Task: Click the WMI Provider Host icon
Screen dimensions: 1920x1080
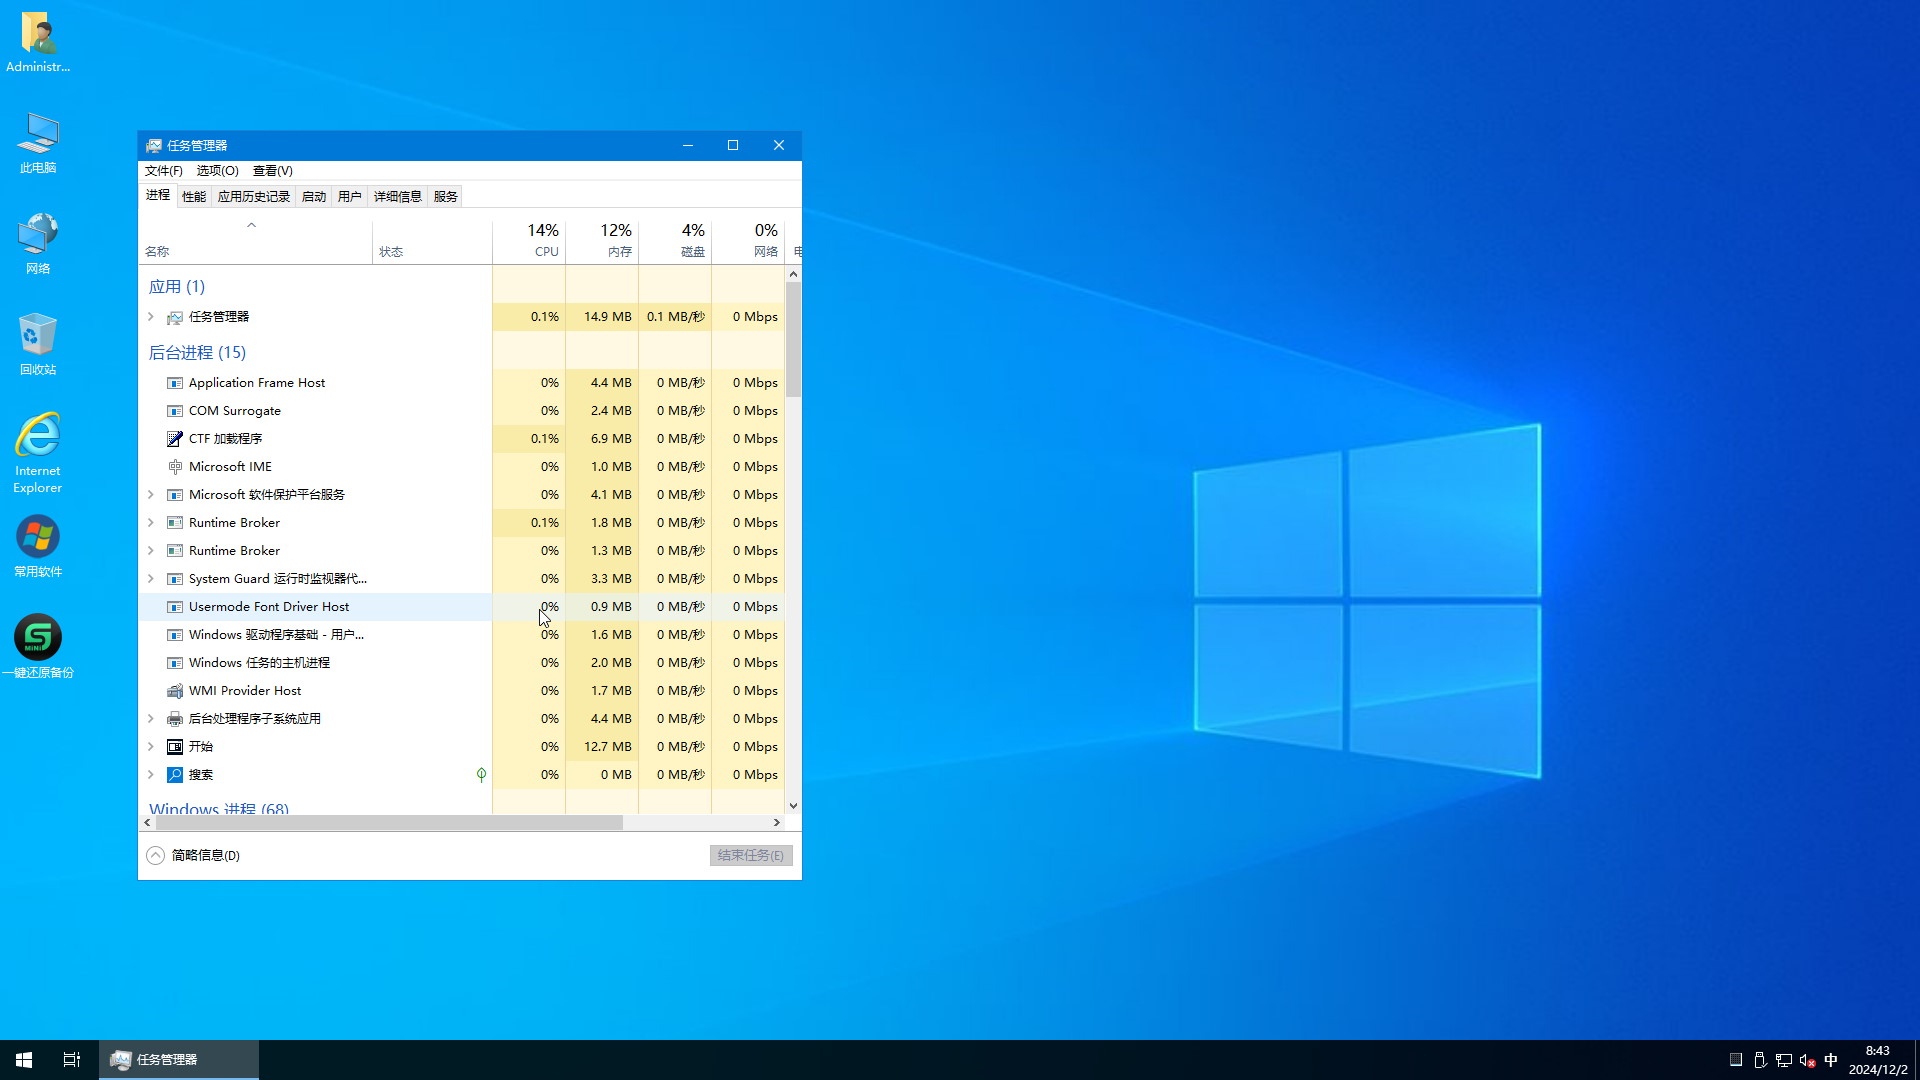Action: point(175,691)
